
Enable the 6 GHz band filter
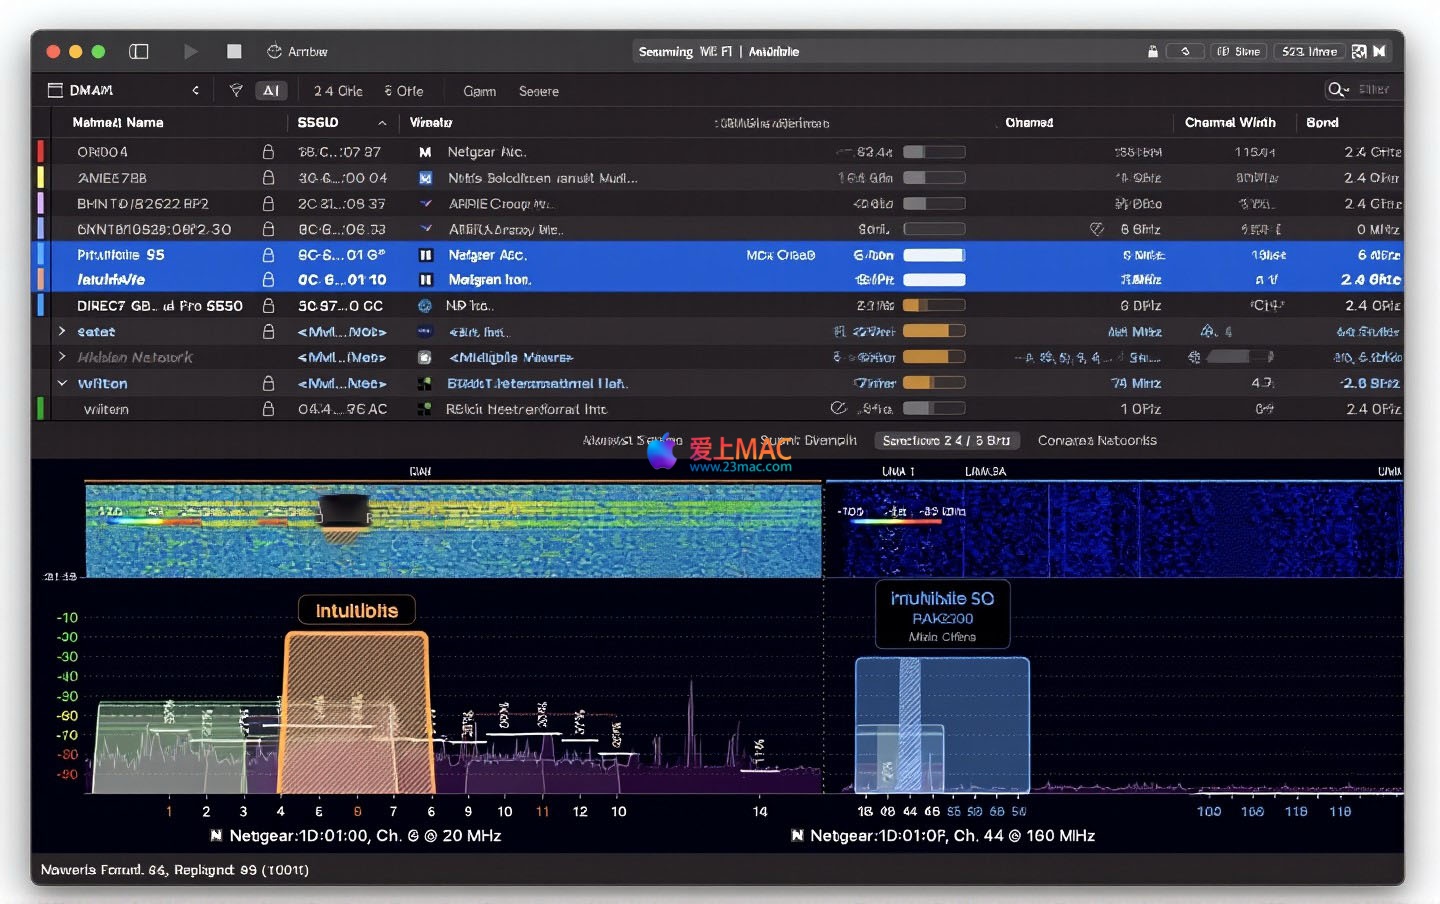click(404, 91)
